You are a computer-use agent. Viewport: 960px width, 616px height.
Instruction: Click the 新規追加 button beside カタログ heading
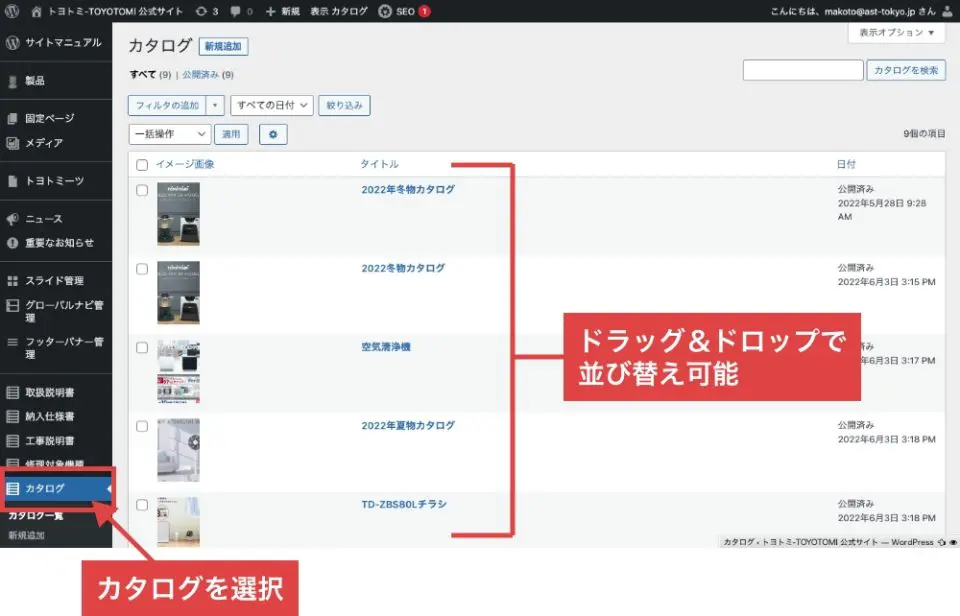[223, 47]
